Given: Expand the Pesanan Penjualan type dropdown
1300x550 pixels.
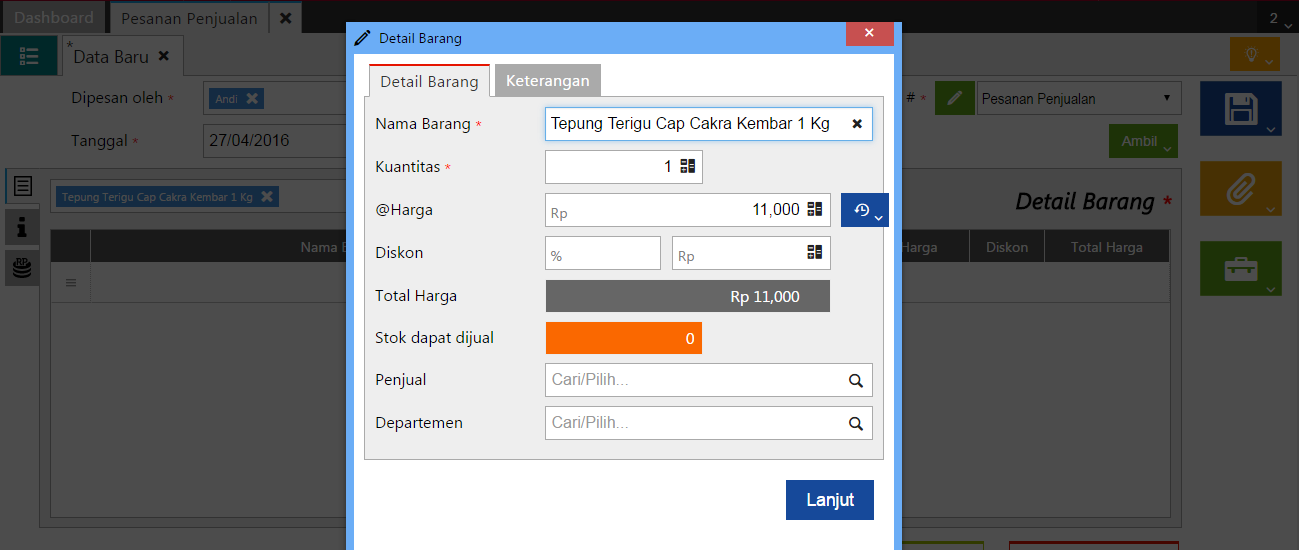Looking at the screenshot, I should pos(1078,98).
